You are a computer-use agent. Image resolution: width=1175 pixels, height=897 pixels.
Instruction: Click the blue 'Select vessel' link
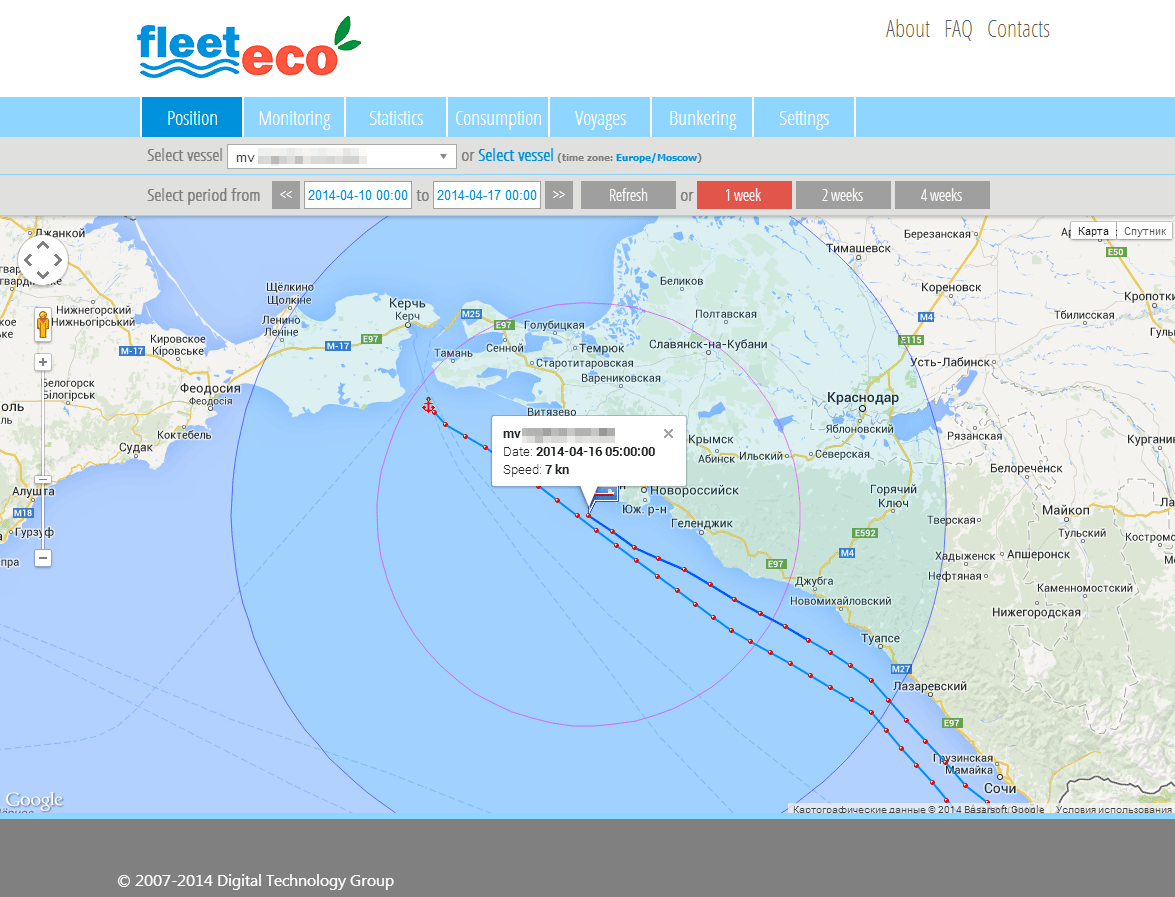[516, 155]
